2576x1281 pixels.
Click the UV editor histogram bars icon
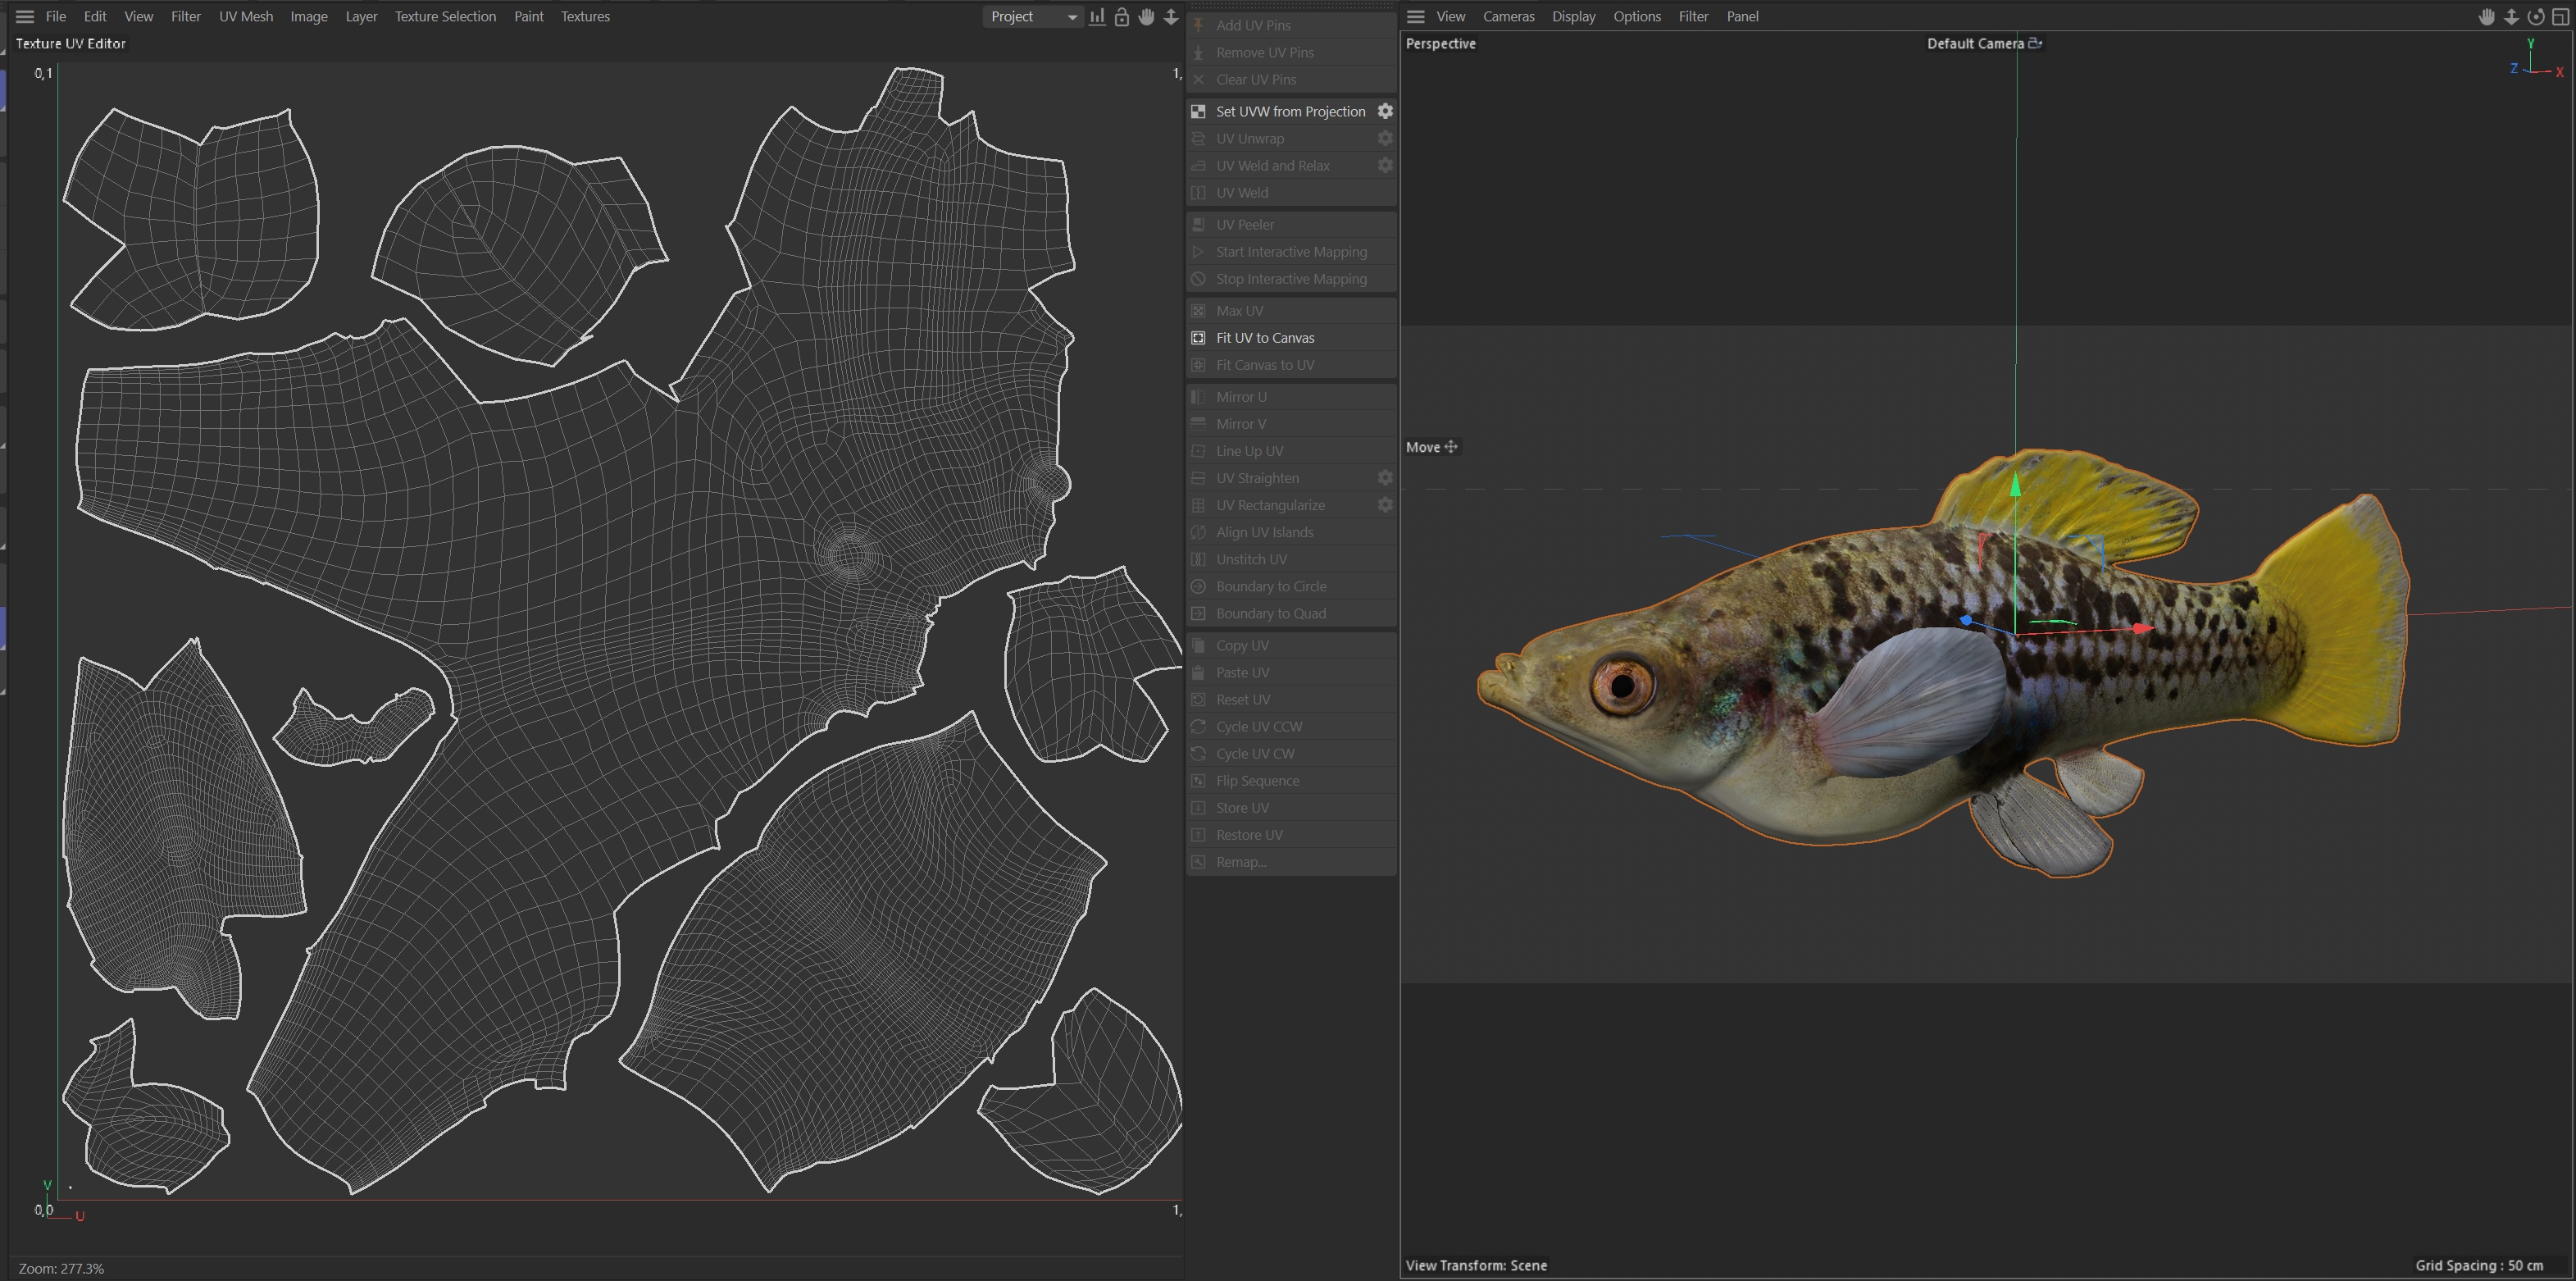click(1097, 17)
